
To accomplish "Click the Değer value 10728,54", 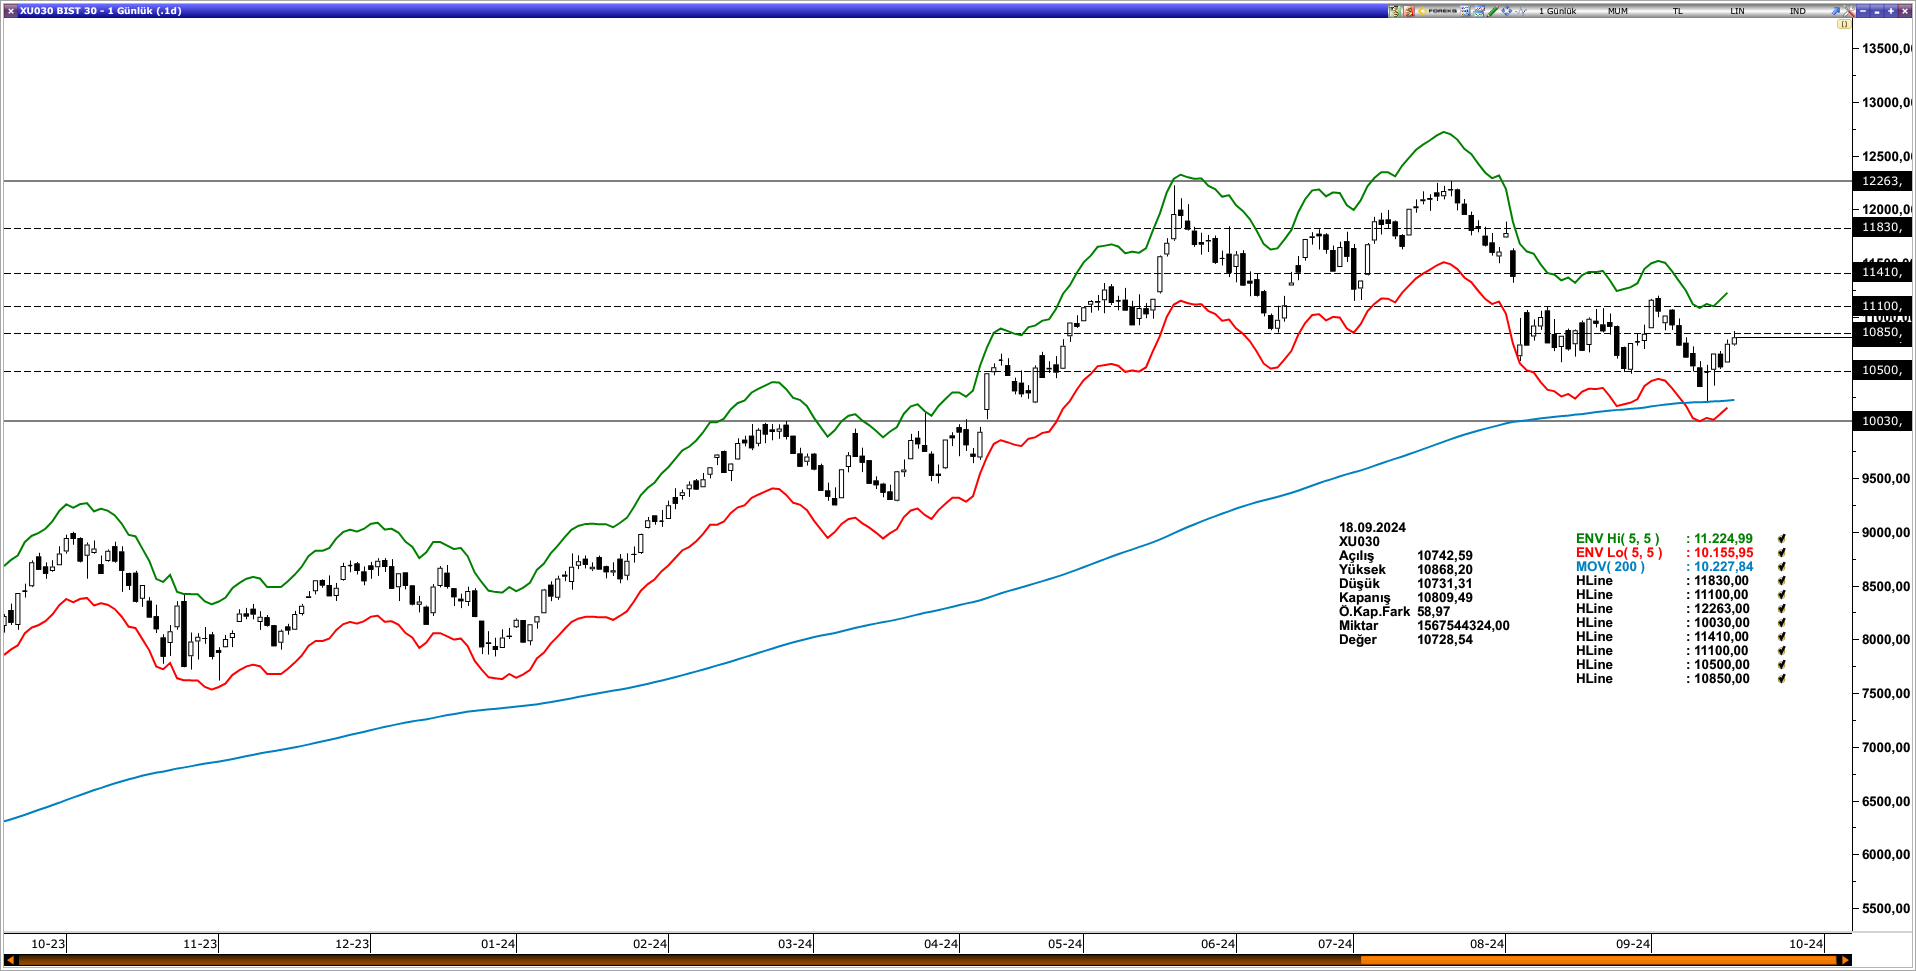I will tap(1445, 640).
